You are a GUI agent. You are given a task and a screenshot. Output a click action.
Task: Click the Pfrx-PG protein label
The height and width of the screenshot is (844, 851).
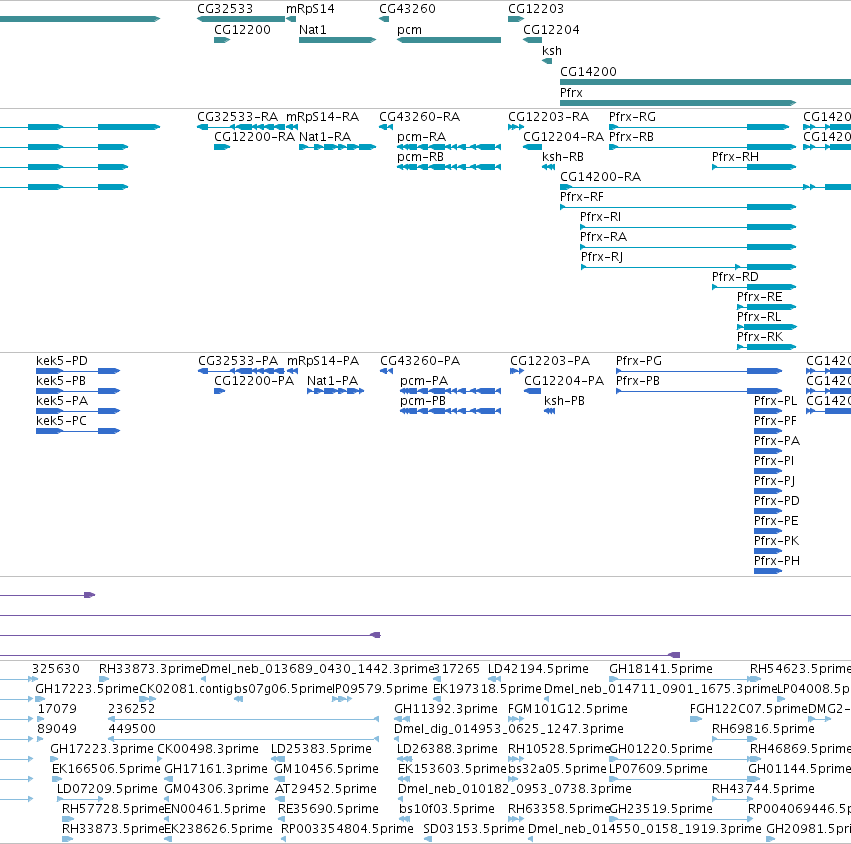click(x=639, y=361)
